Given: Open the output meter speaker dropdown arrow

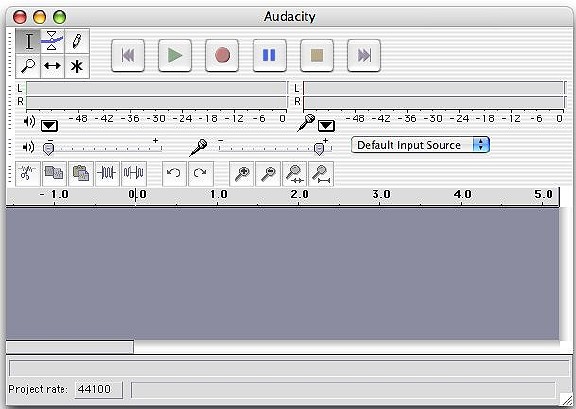Looking at the screenshot, I should [49, 126].
